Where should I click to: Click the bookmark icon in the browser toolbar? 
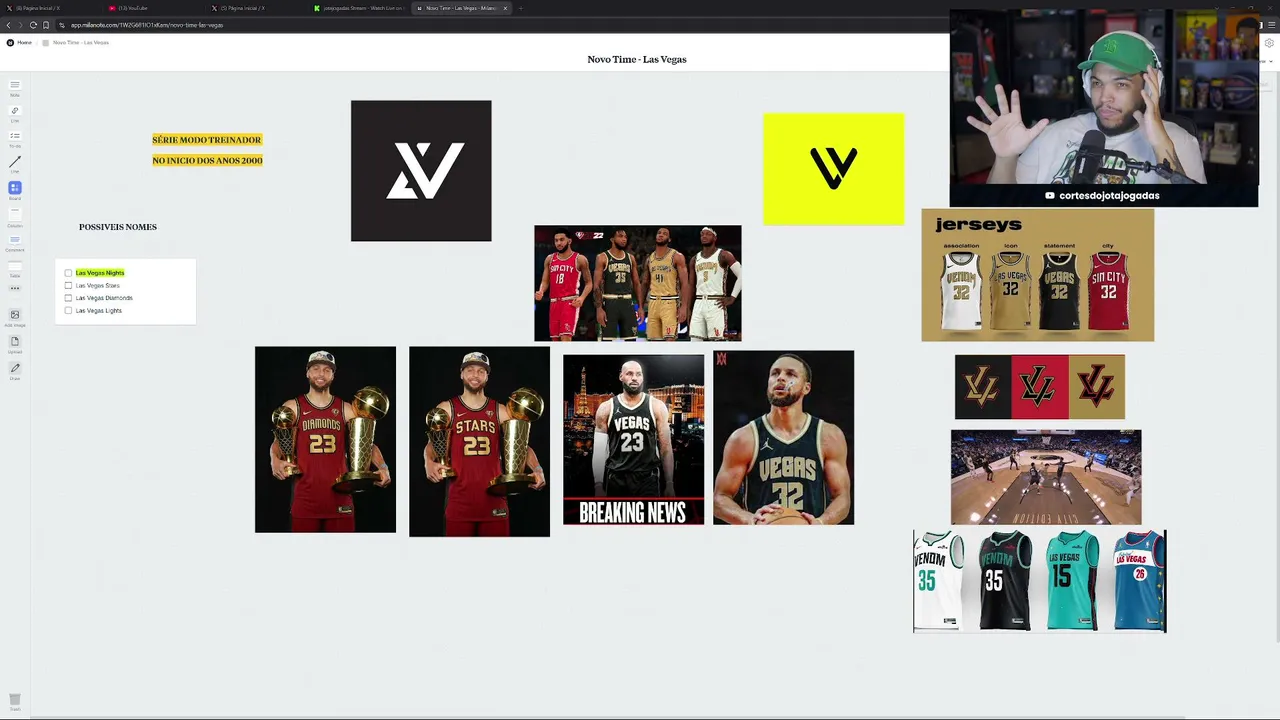pos(46,25)
